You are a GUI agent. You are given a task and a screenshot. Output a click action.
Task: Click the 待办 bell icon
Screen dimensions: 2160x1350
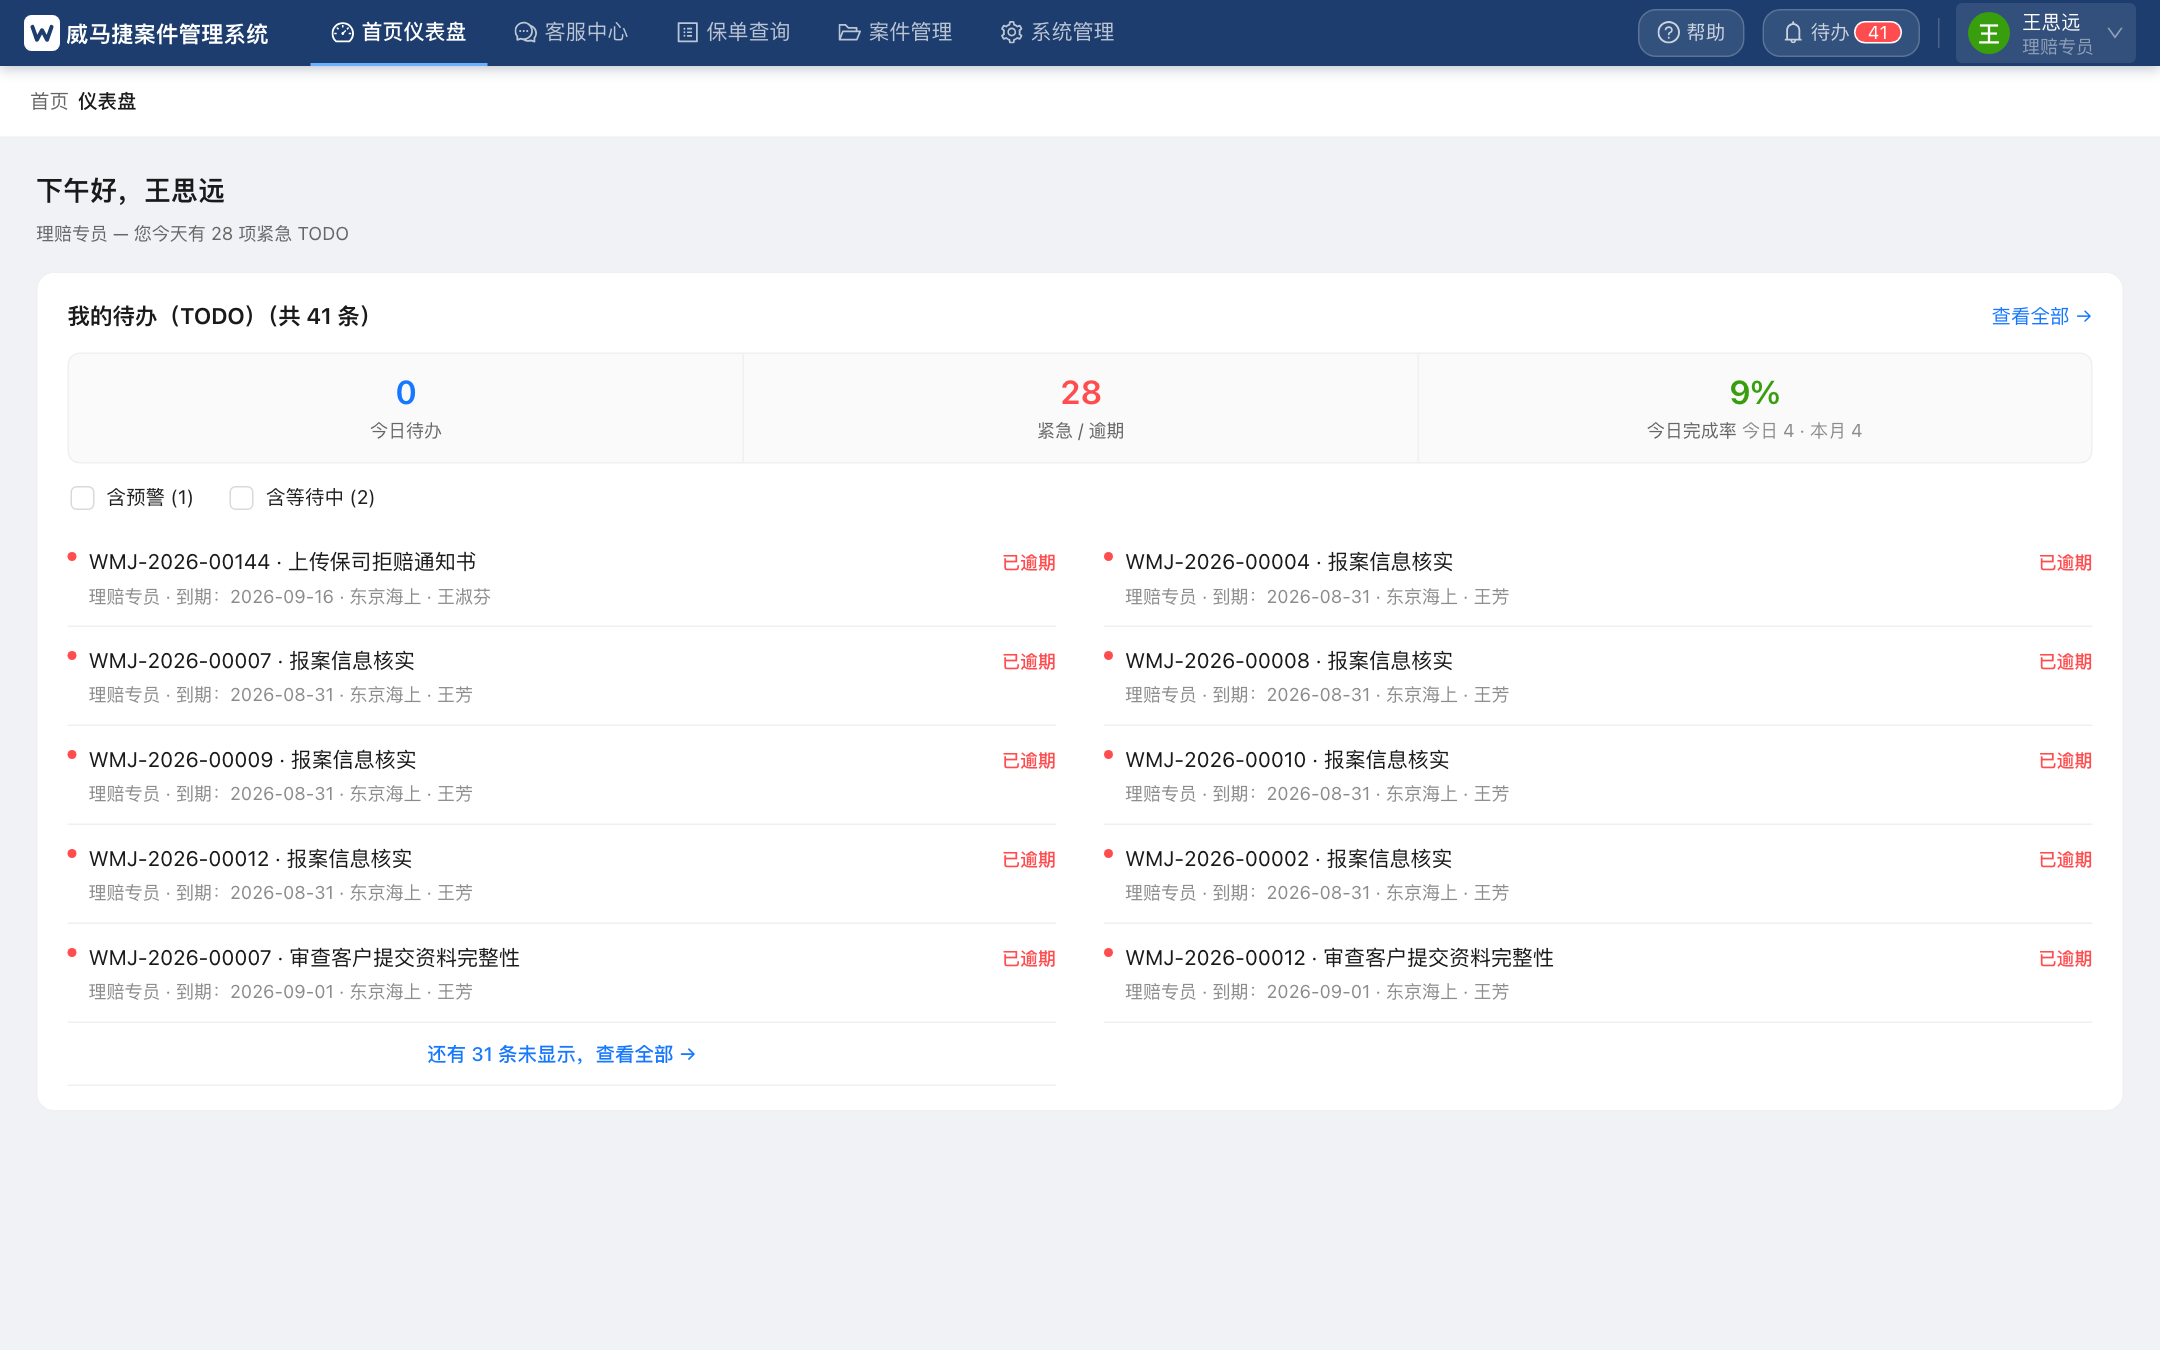click(x=1793, y=33)
